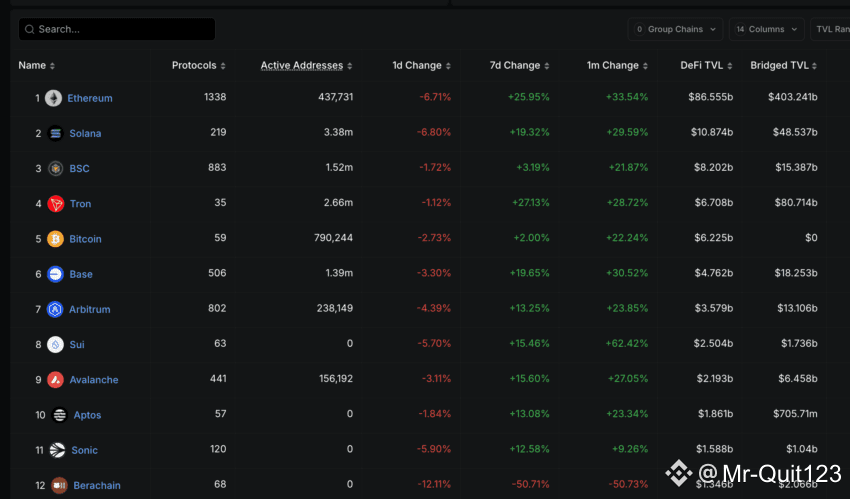Click the Arbitrum chain logo icon
The image size is (850, 499).
click(x=55, y=309)
